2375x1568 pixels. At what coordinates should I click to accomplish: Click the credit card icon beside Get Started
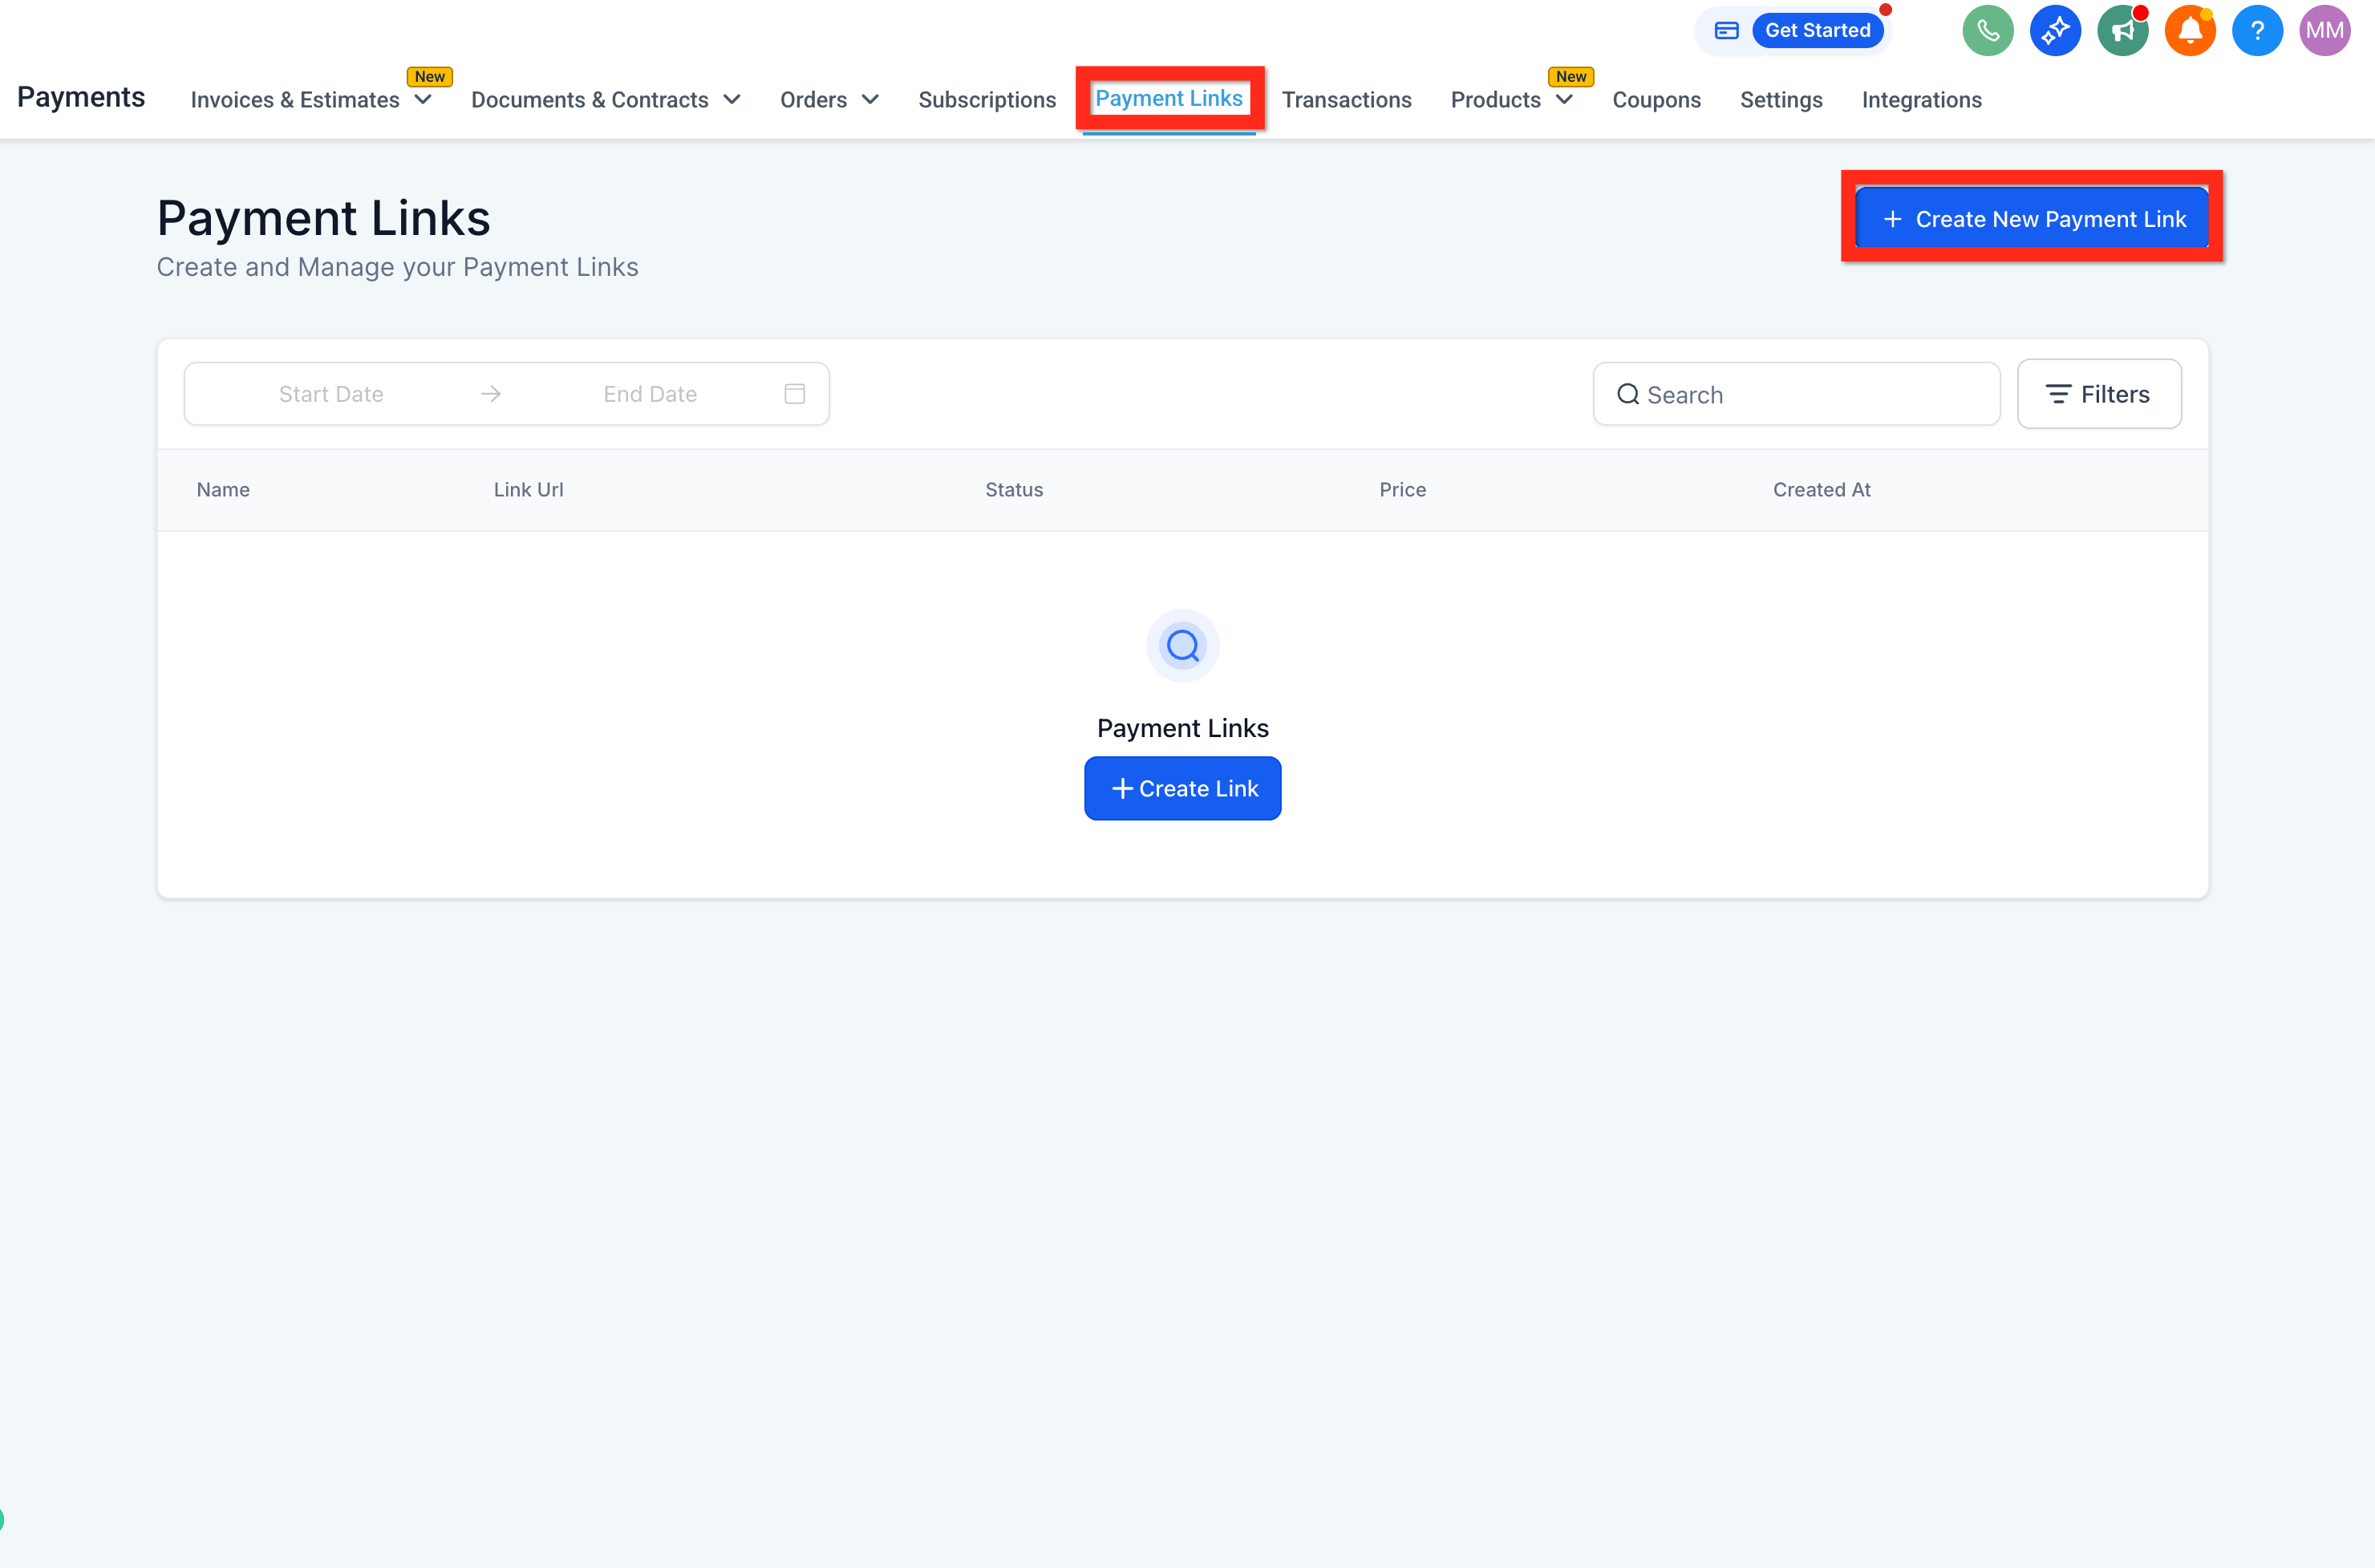[x=1726, y=31]
